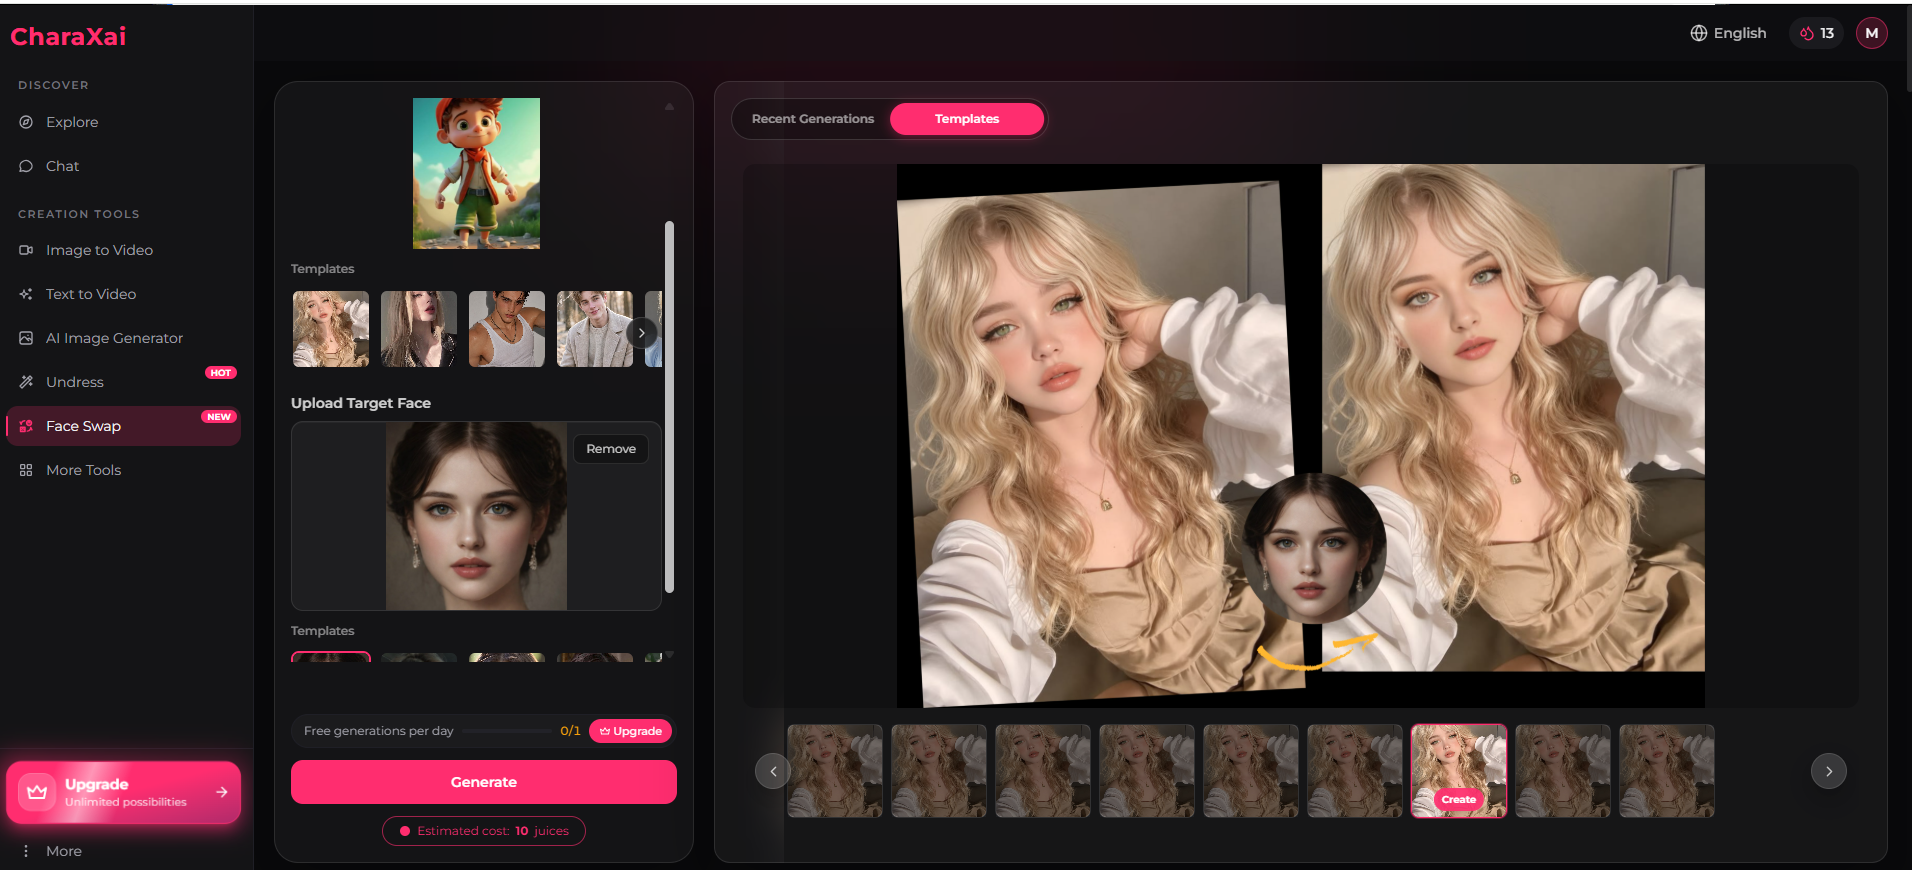
Task: Click the small Upgrade pill button
Action: tap(631, 731)
